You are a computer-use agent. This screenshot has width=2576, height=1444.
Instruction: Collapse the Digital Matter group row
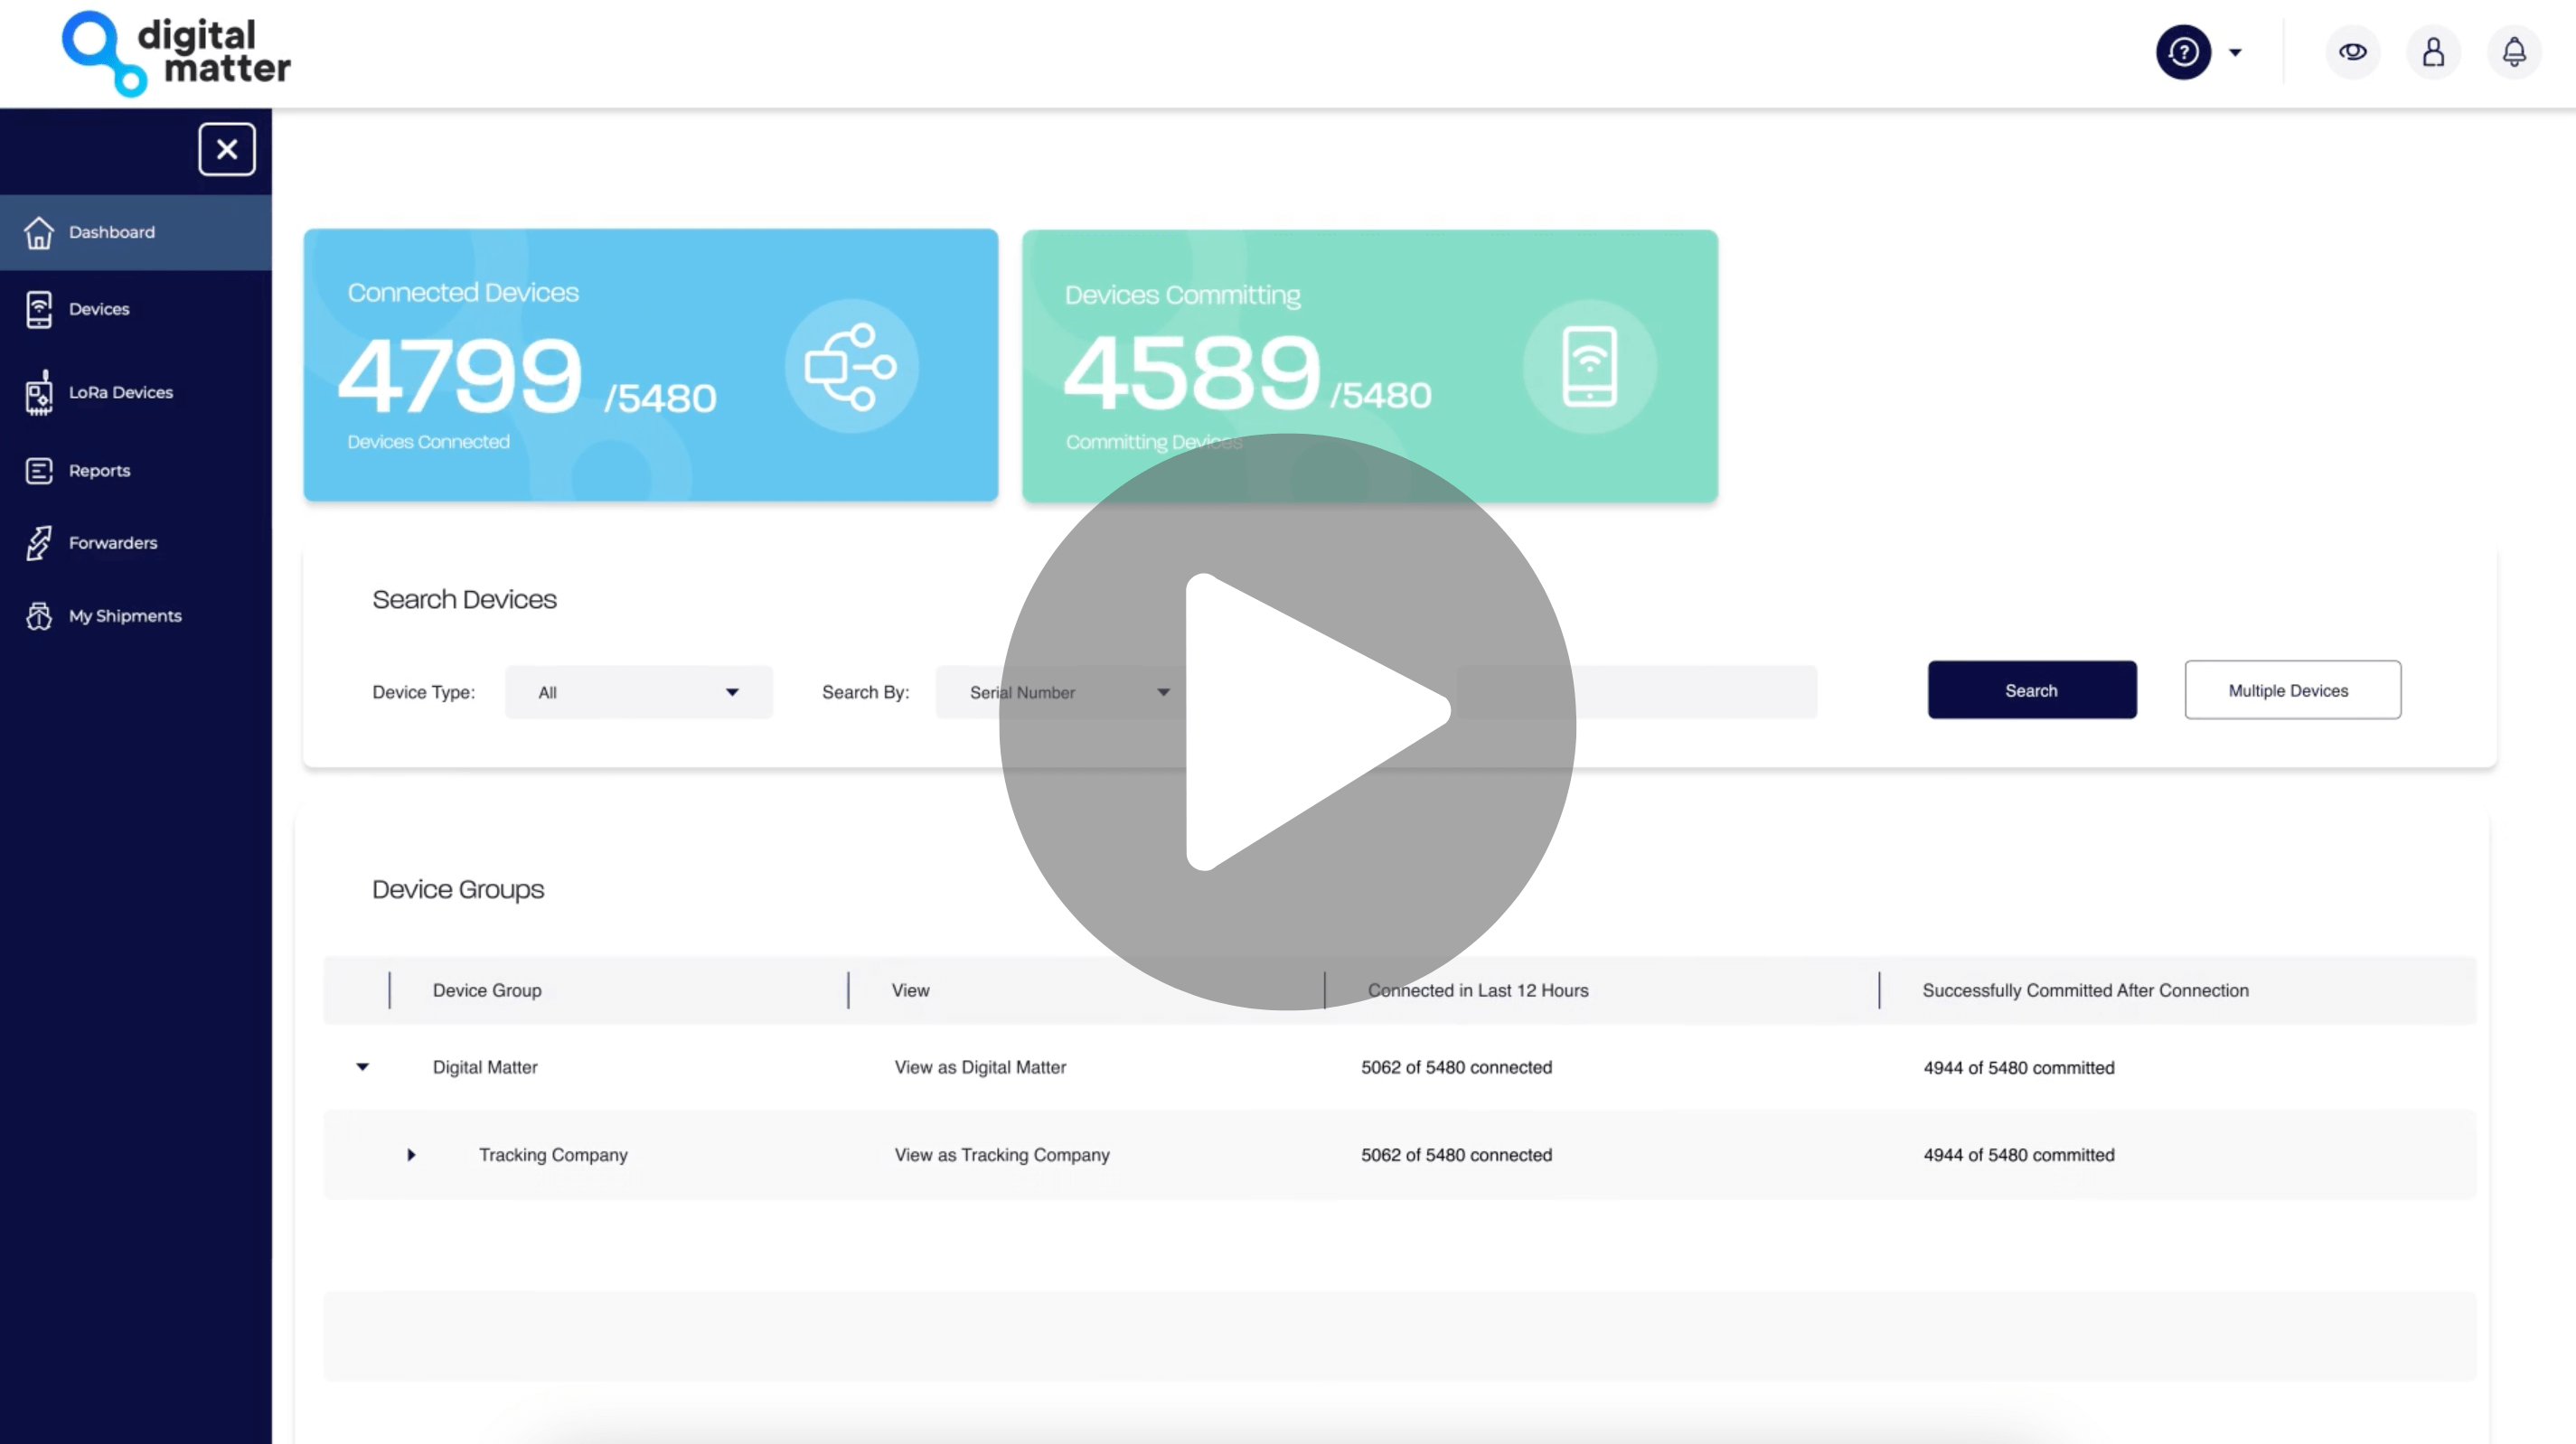coord(363,1067)
